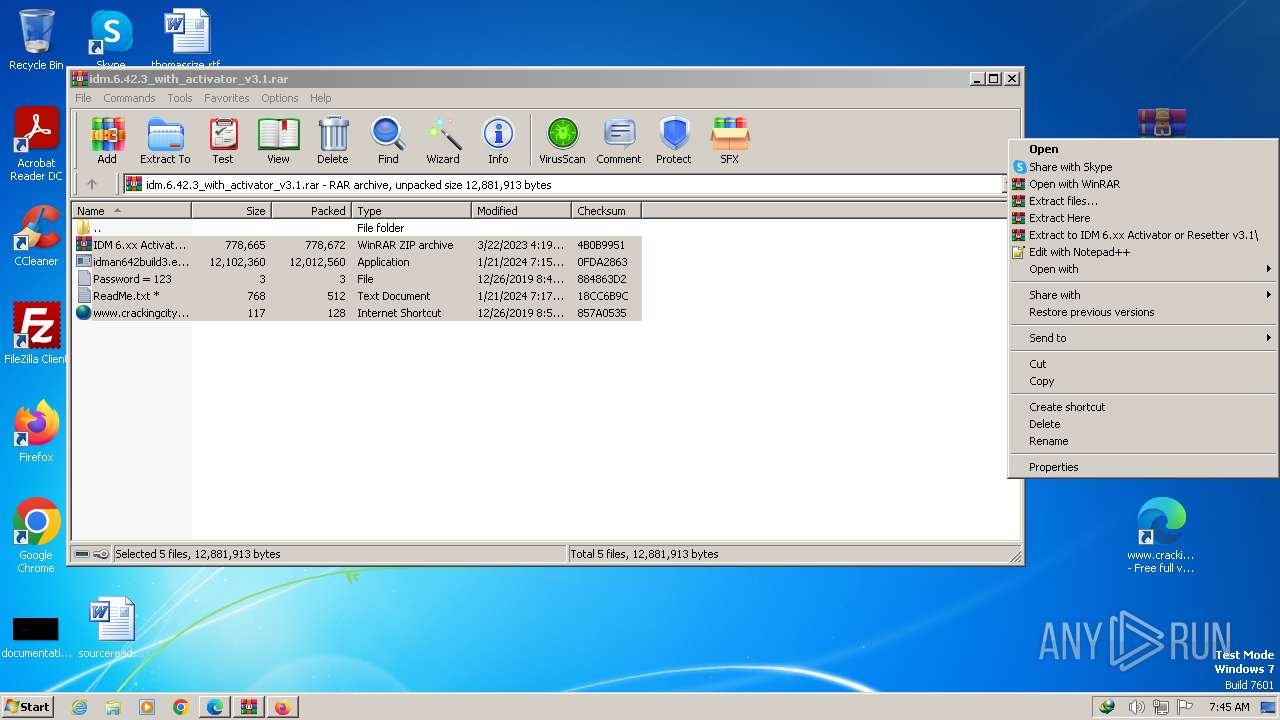
Task: Open the Commands menu
Action: (x=129, y=98)
